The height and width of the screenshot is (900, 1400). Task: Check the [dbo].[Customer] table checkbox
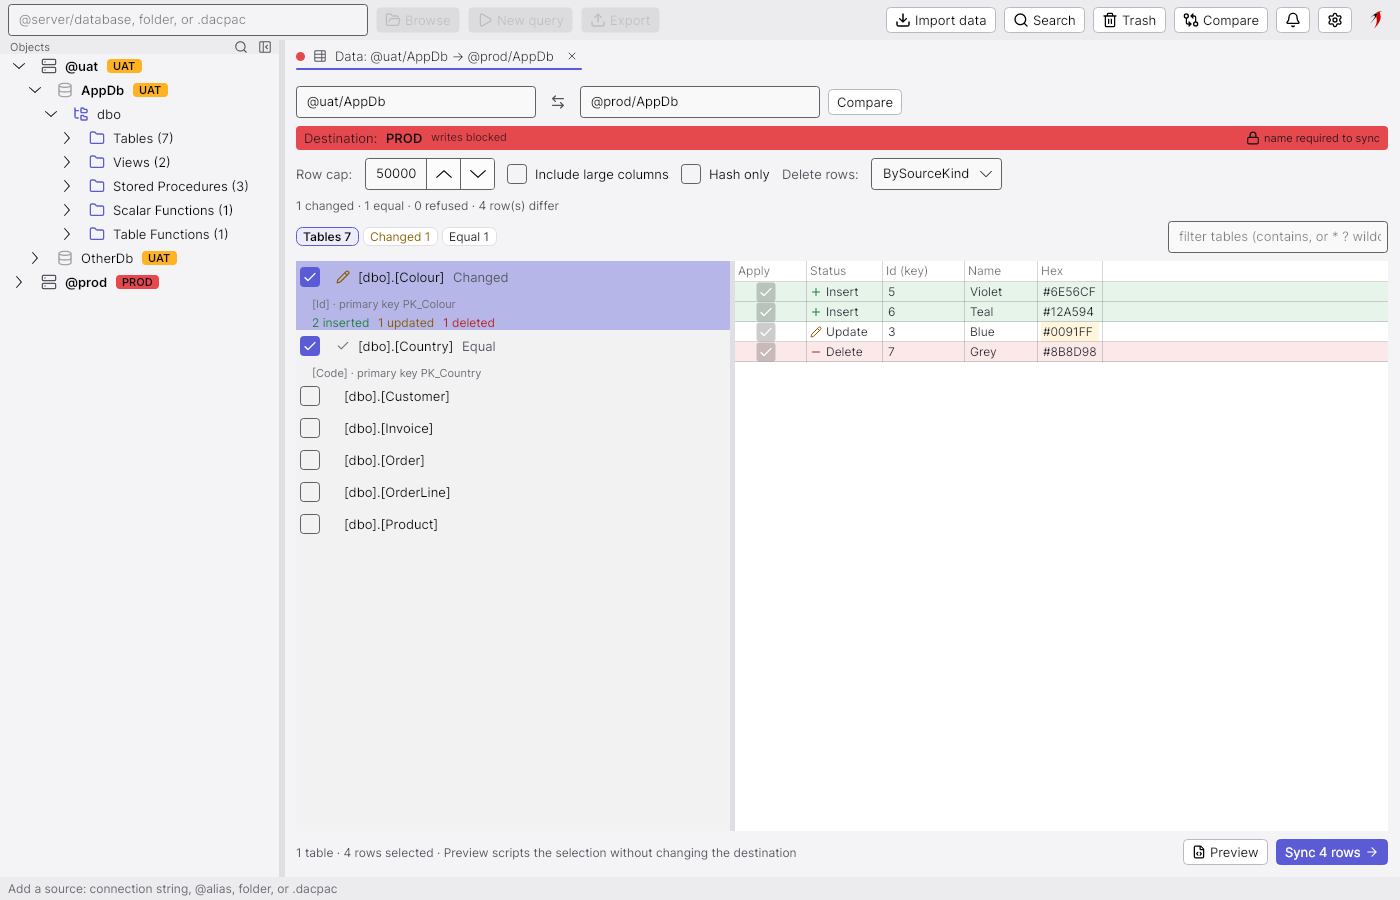point(310,396)
